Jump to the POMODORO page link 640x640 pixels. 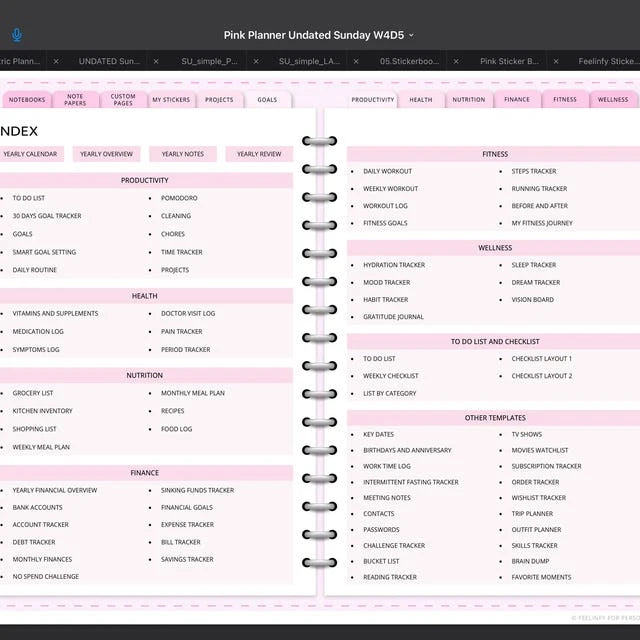(x=179, y=198)
